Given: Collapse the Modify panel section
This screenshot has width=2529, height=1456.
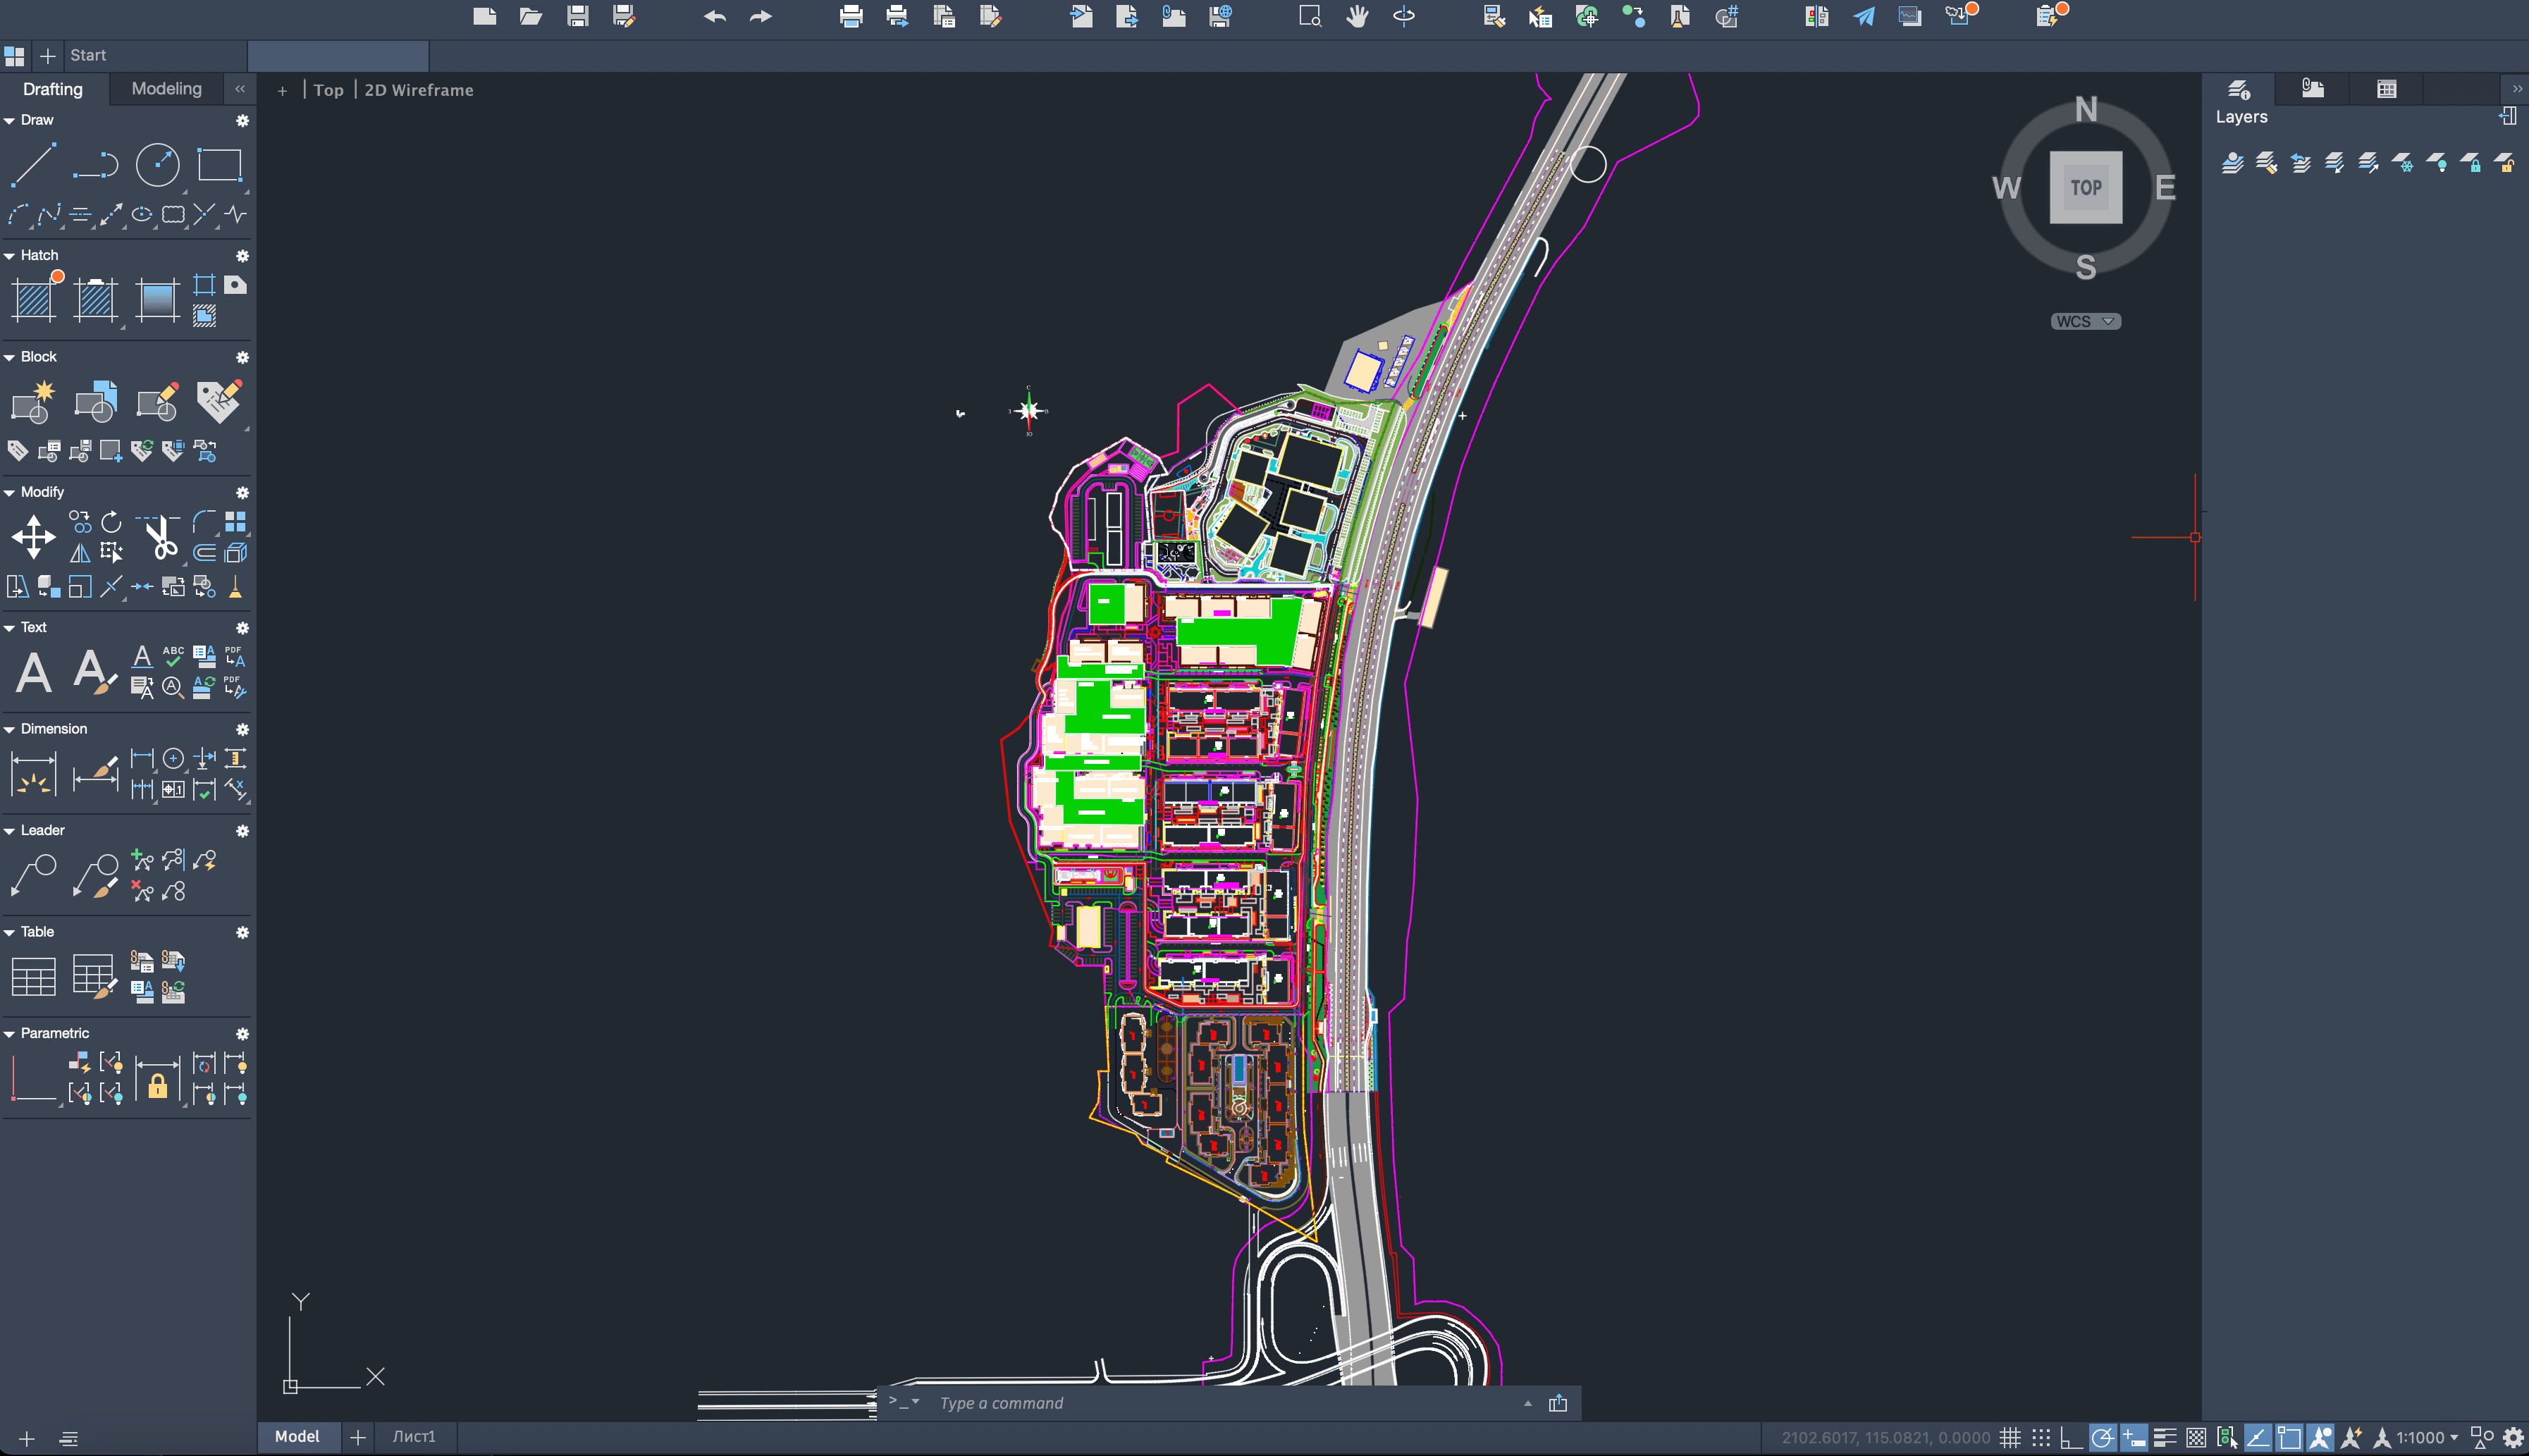Looking at the screenshot, I should click(9, 492).
